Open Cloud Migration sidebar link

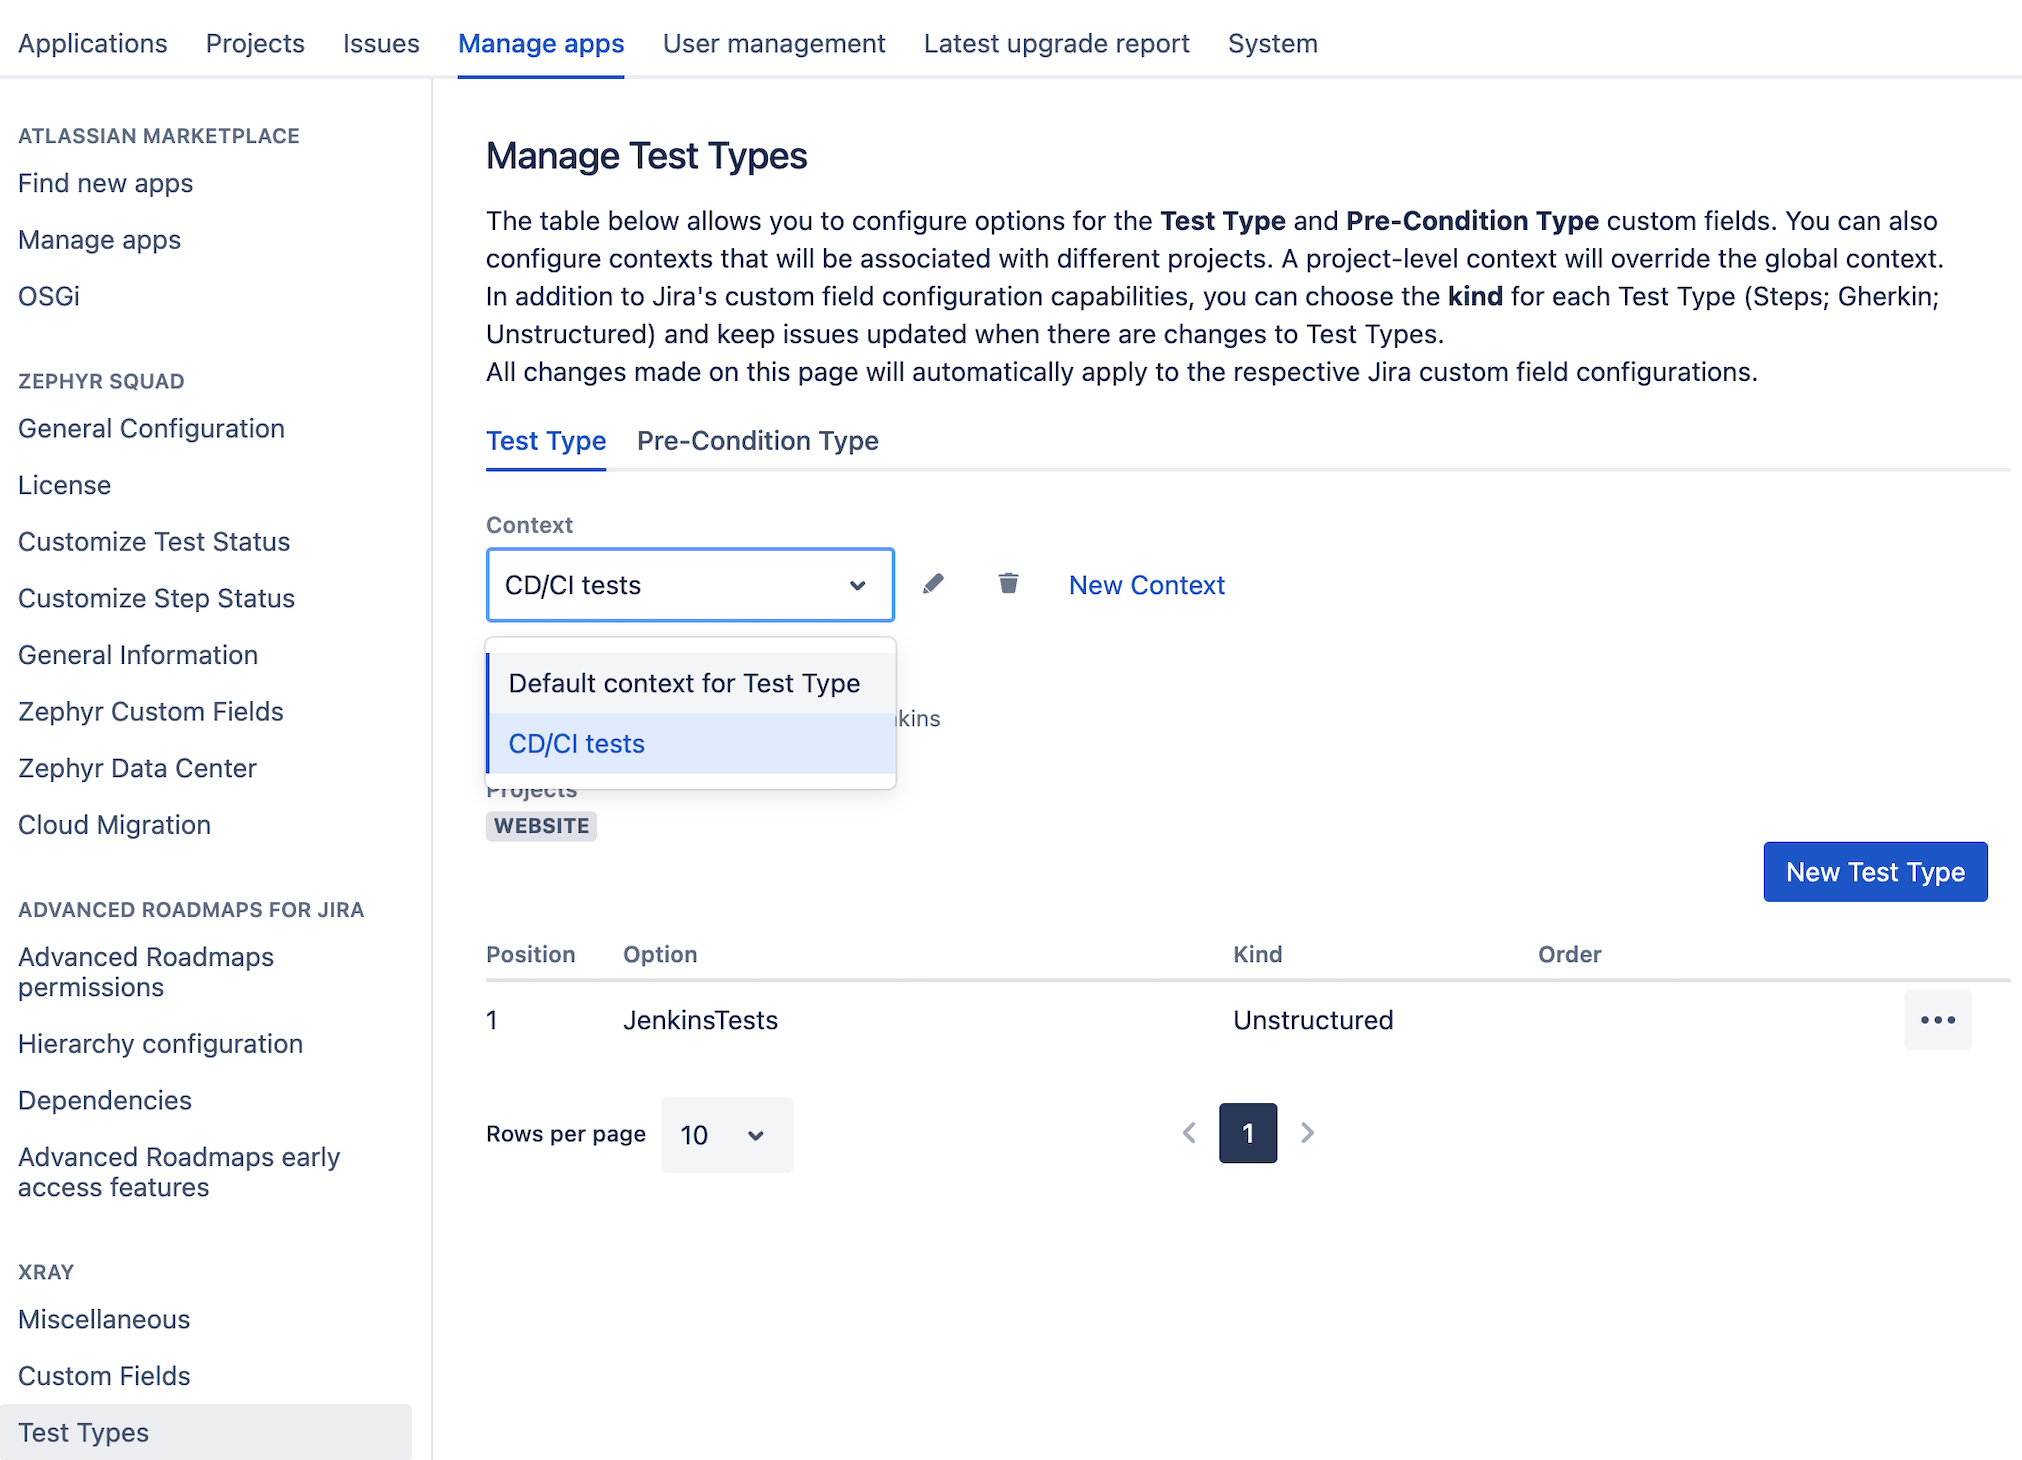[x=114, y=825]
